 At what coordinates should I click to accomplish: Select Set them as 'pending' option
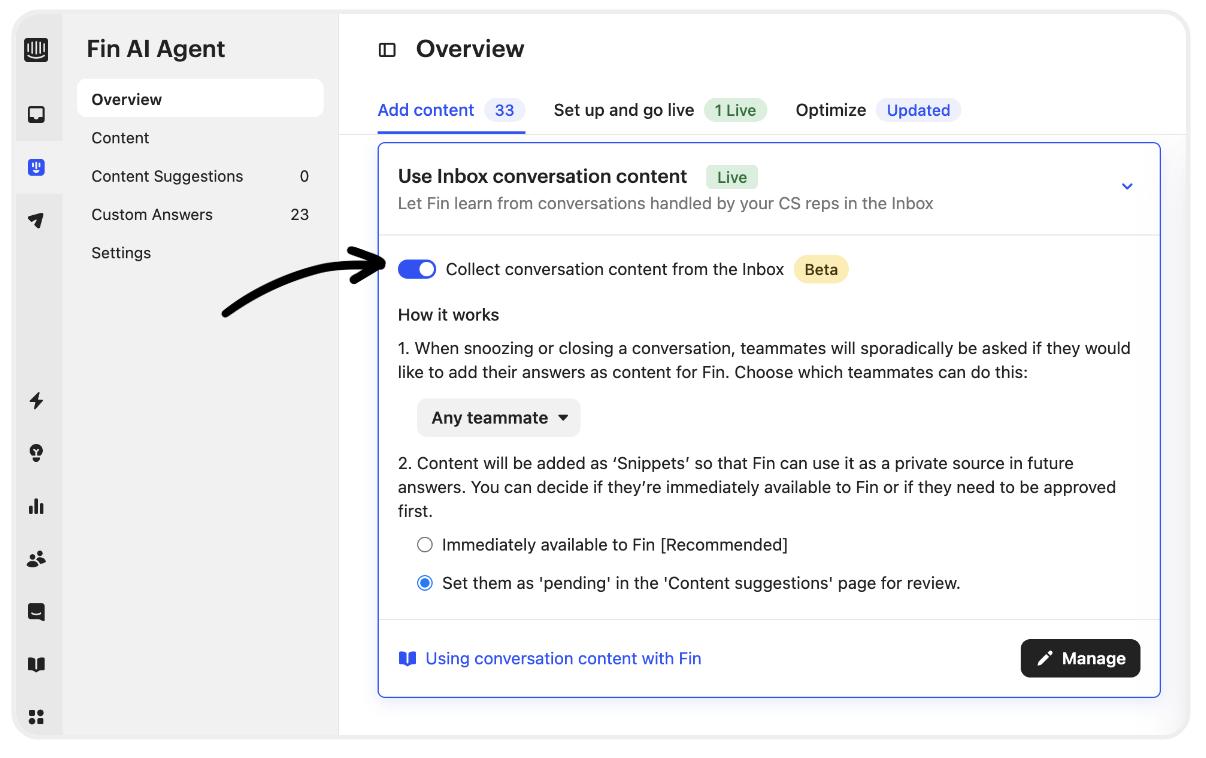click(x=425, y=583)
